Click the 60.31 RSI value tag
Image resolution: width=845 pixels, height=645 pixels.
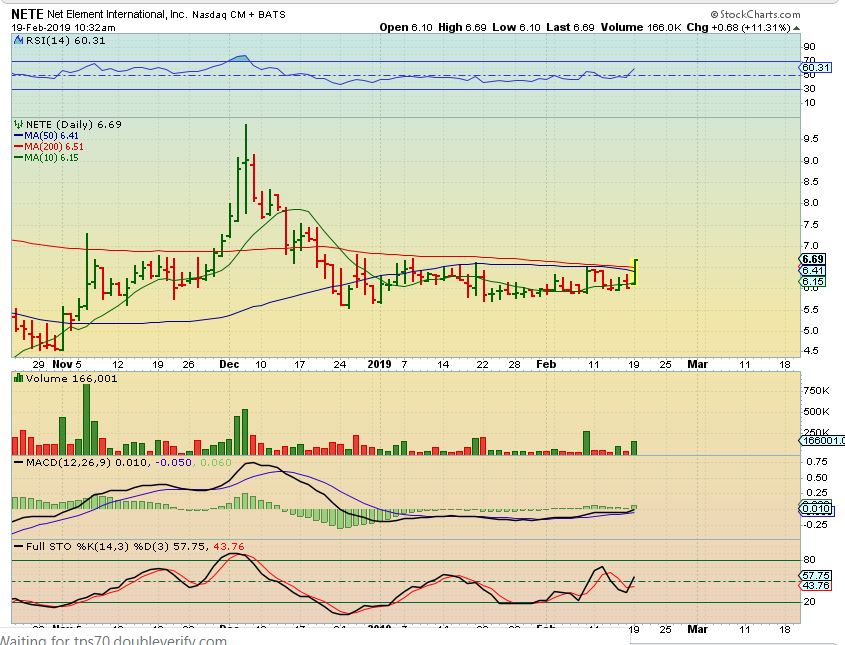(x=815, y=68)
